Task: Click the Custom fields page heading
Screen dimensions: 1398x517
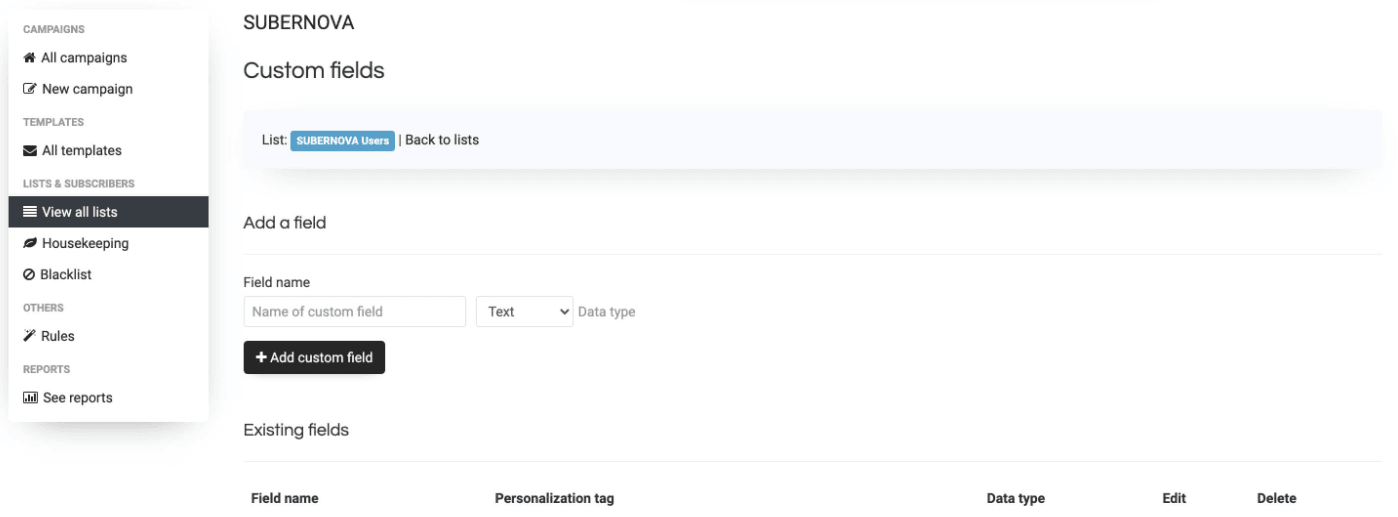Action: (314, 71)
